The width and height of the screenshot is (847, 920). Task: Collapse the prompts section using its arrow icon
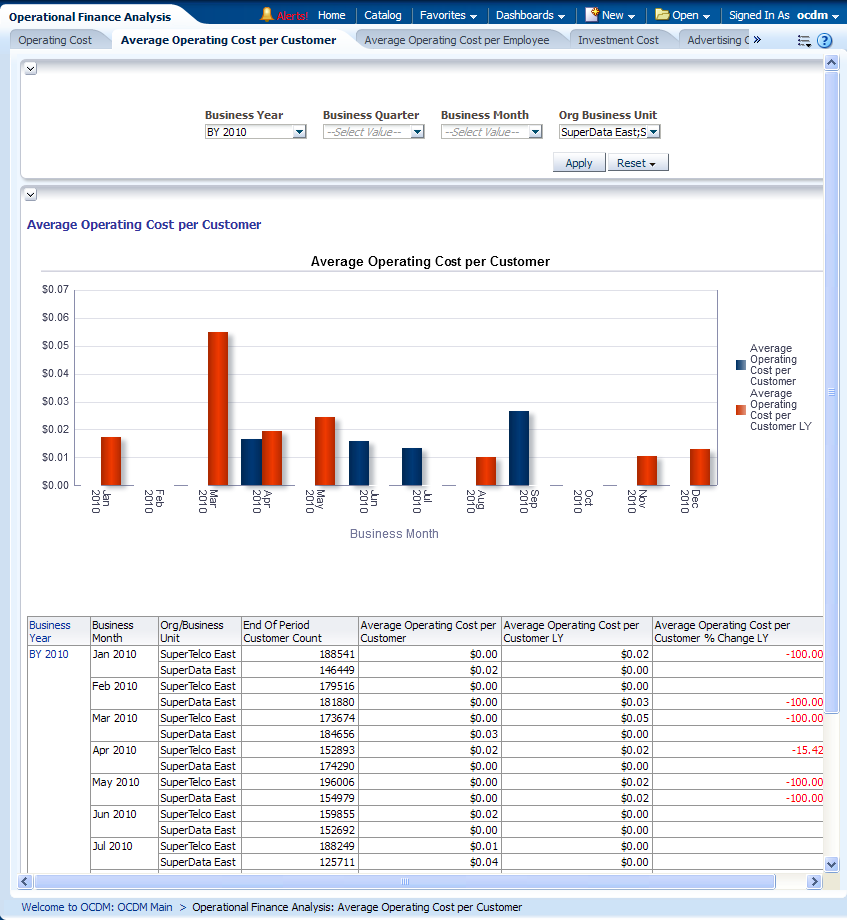30,68
